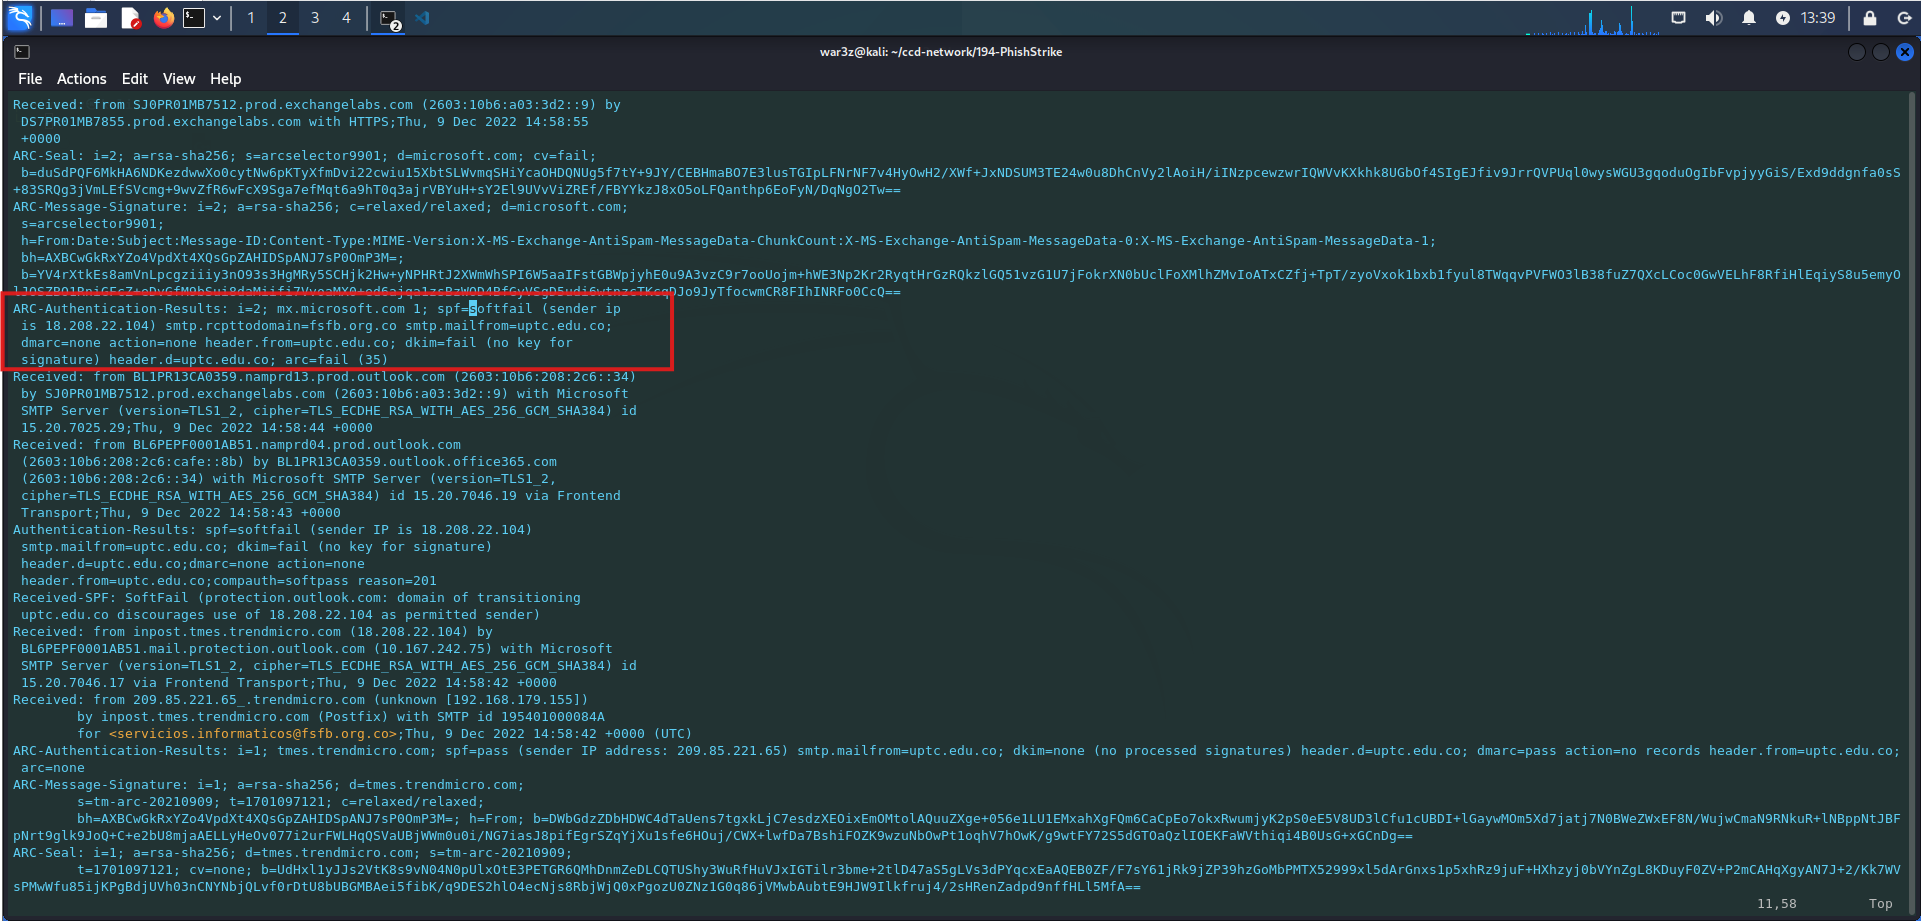The width and height of the screenshot is (1921, 921).
Task: Click the 'SJ0PR01MB7512.prod.exchangelabs.com' hostname on first line
Action: (273, 105)
